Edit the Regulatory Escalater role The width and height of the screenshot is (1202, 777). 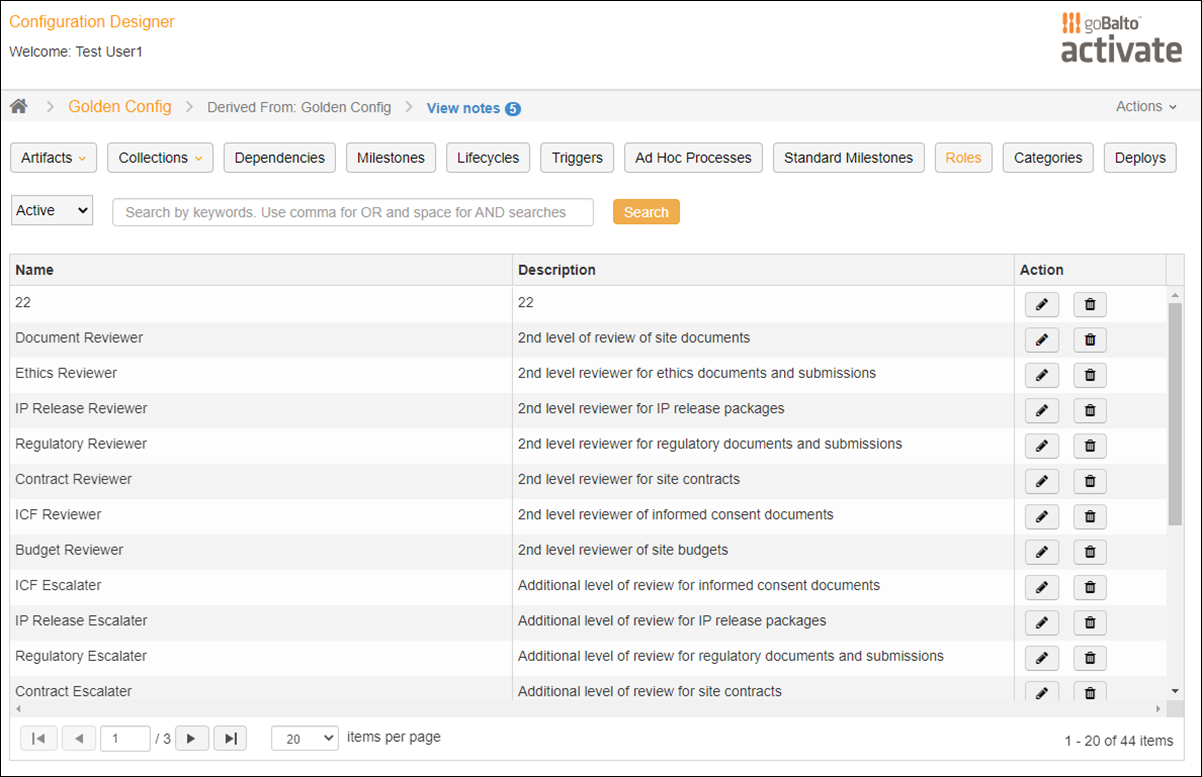[1041, 658]
